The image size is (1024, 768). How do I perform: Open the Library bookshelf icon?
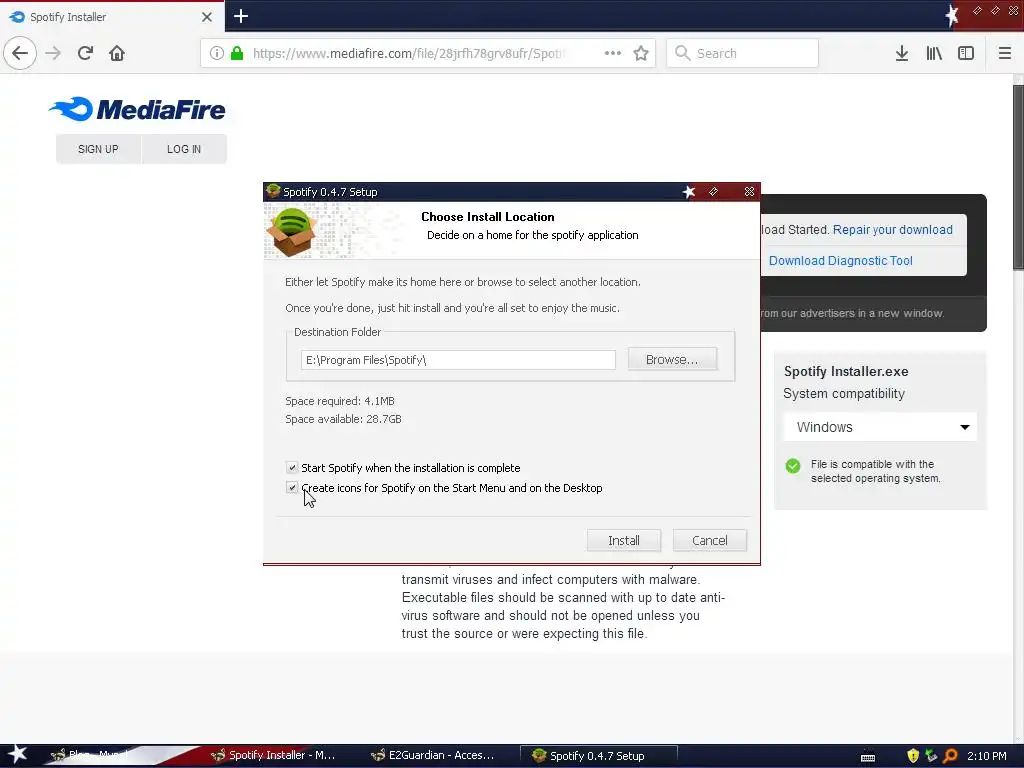[934, 53]
